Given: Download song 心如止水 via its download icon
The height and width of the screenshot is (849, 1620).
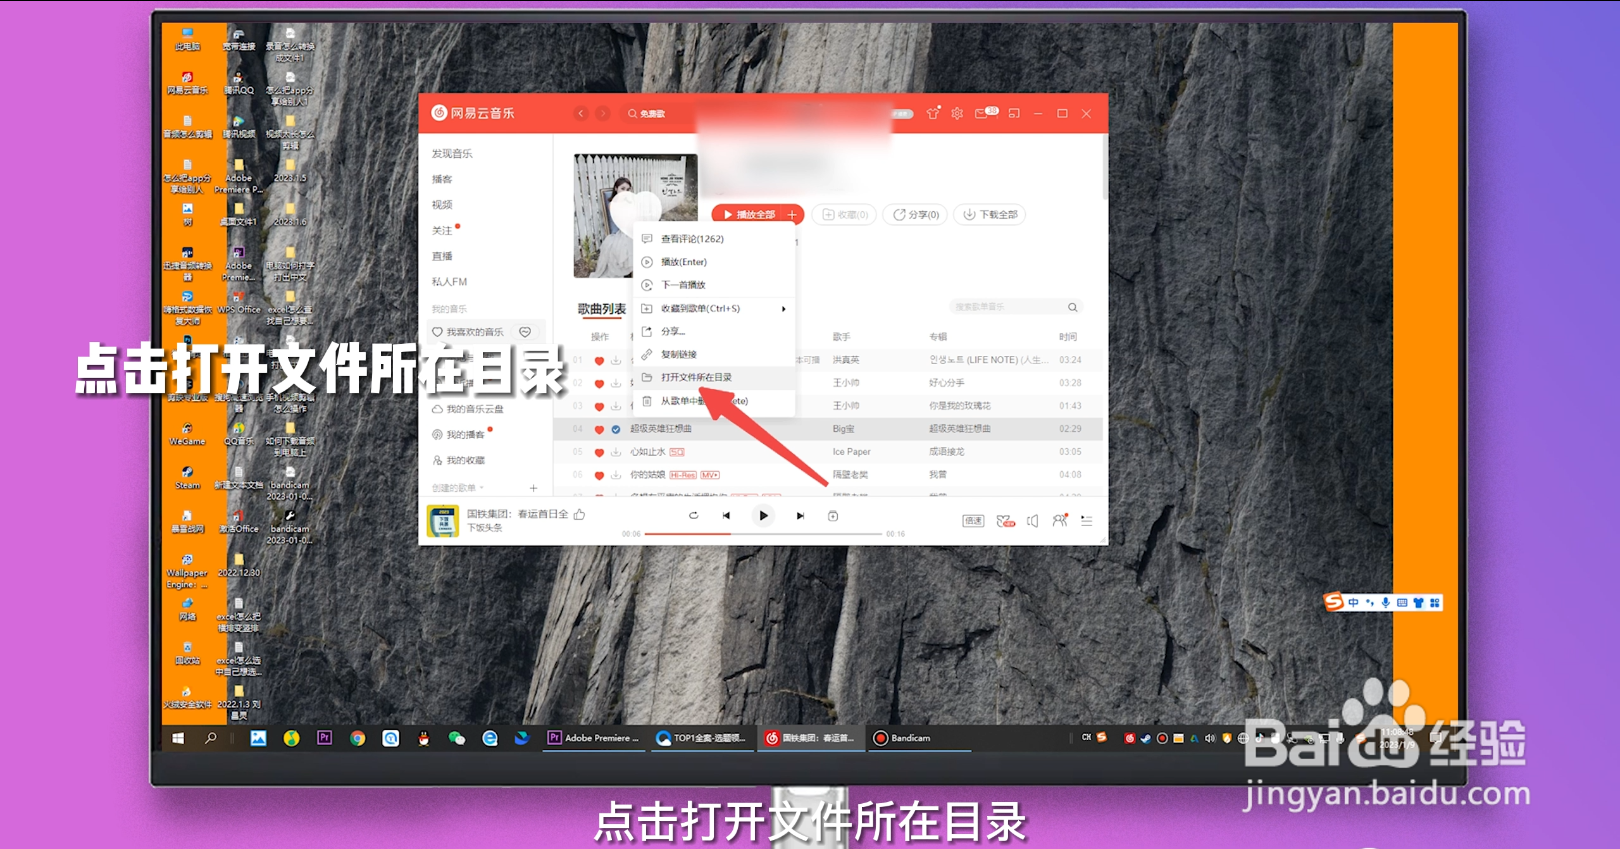Looking at the screenshot, I should pos(616,452).
